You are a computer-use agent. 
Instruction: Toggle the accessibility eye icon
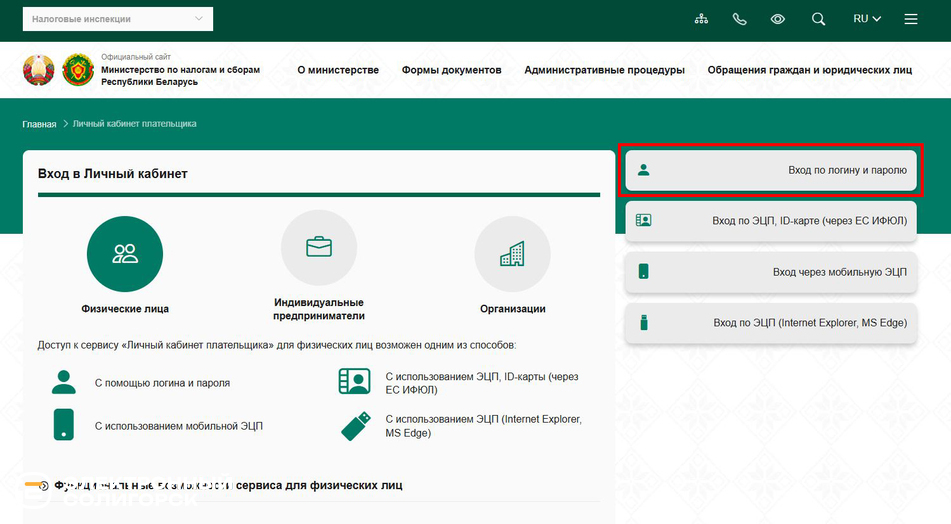click(x=778, y=19)
